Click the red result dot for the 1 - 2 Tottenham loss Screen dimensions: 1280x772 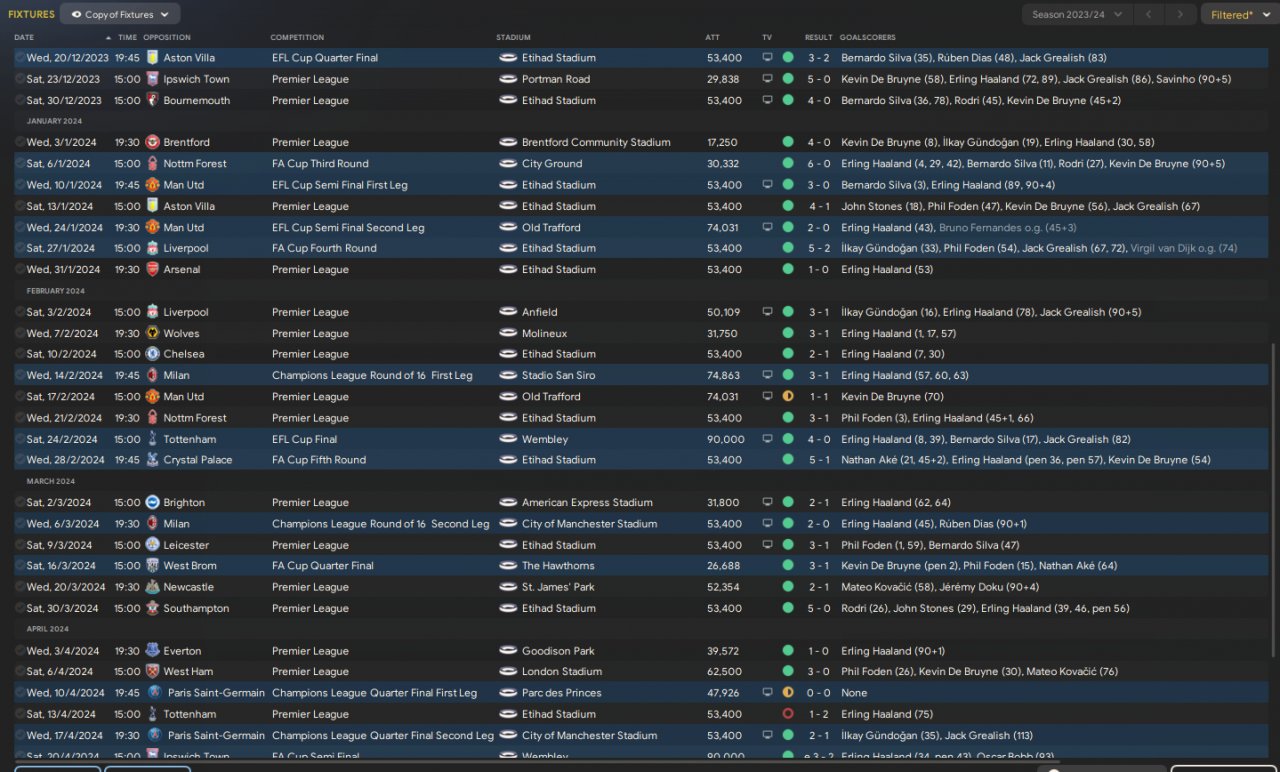[788, 714]
